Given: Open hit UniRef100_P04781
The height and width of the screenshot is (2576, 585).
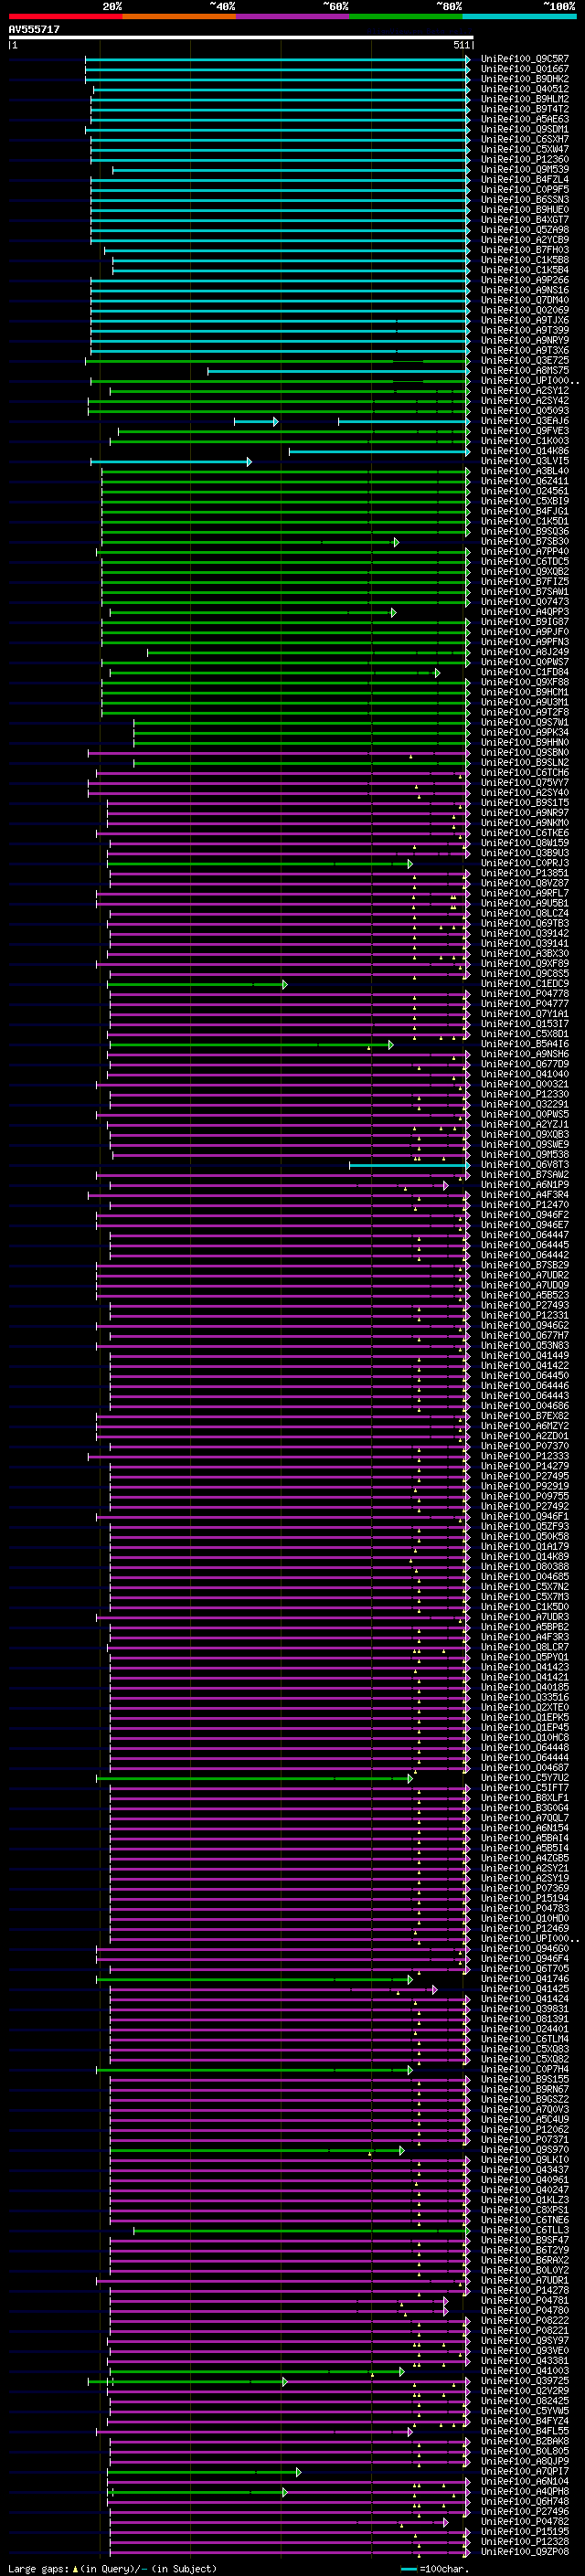Looking at the screenshot, I should [x=525, y=2300].
